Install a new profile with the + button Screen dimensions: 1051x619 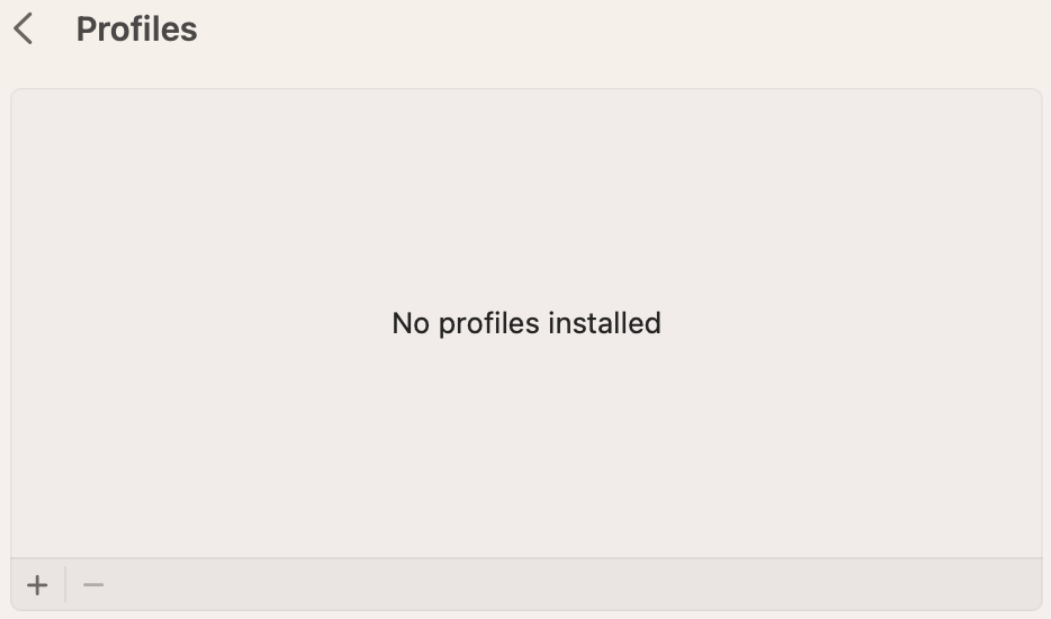[x=38, y=585]
